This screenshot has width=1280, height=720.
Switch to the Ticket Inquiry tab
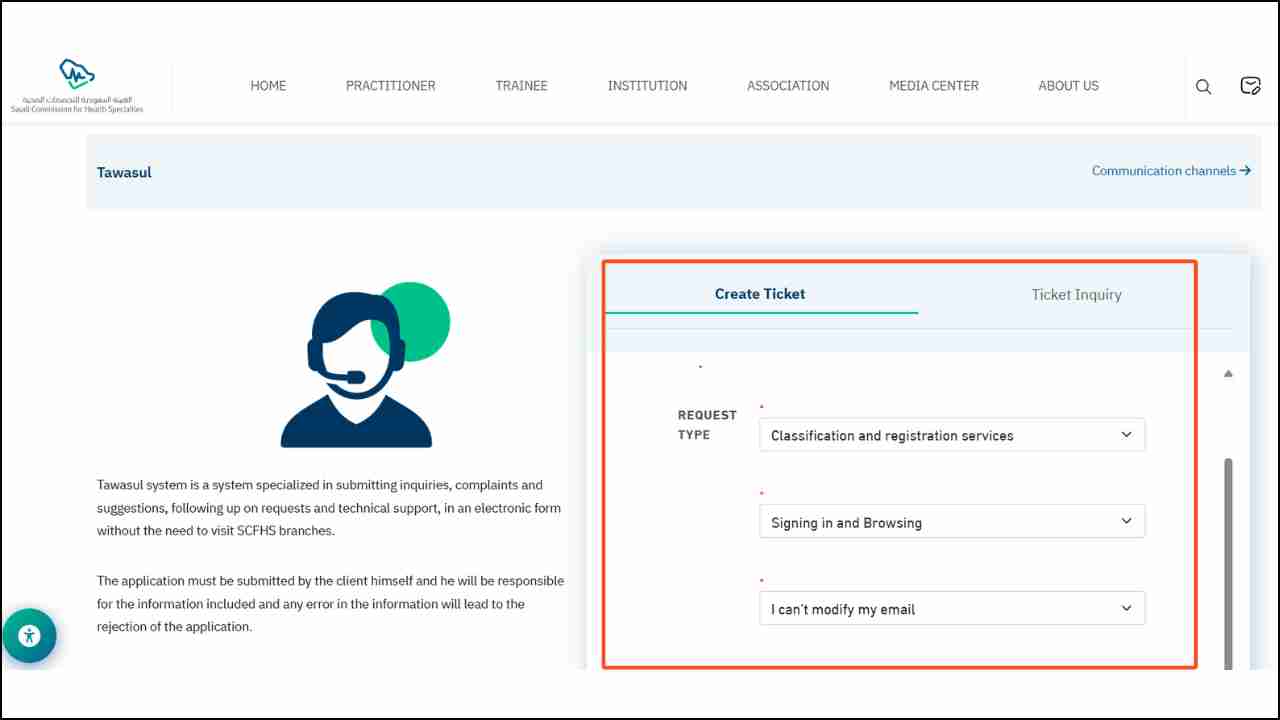1076,294
